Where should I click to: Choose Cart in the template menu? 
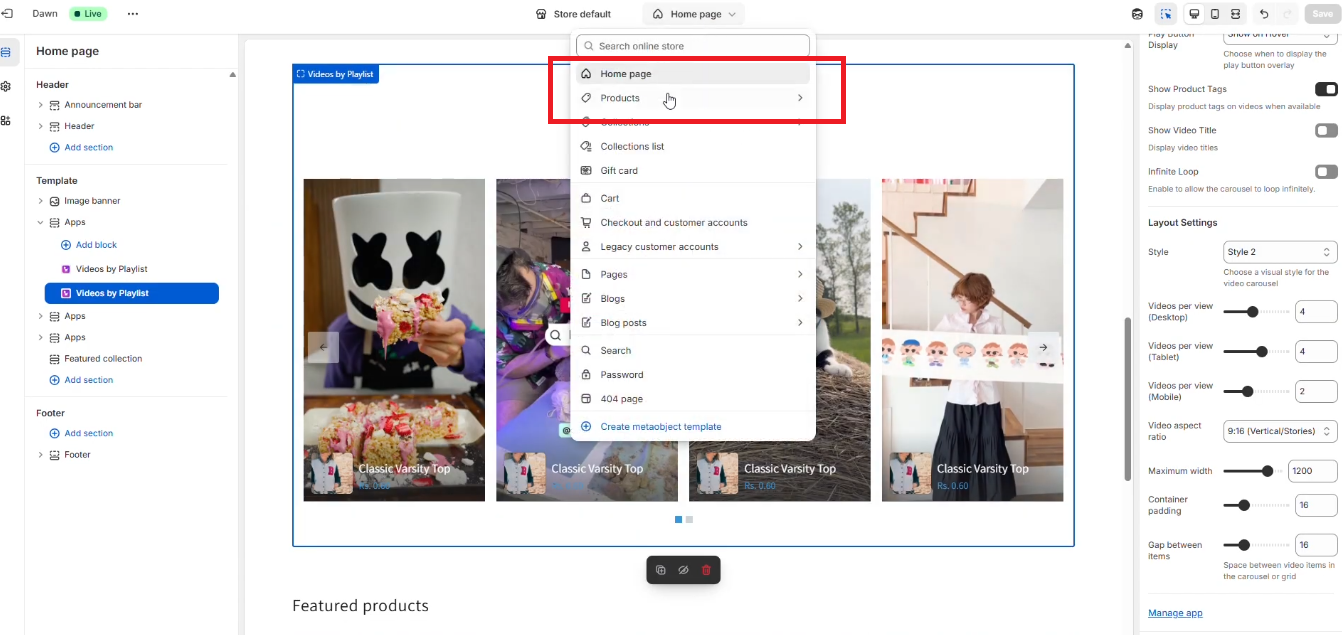tap(610, 198)
